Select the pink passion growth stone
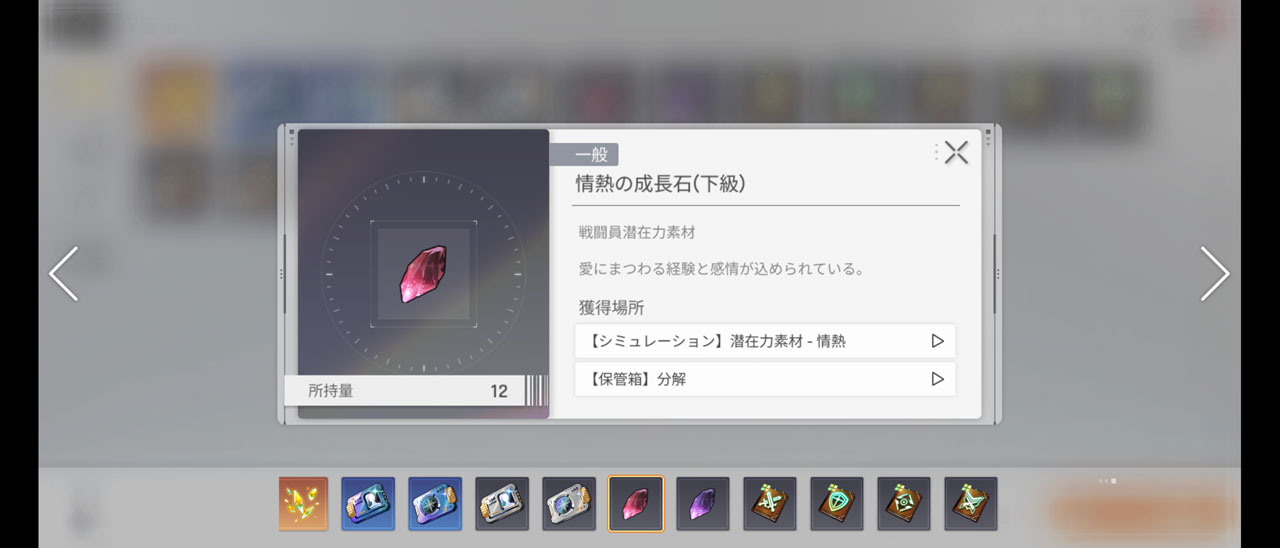 636,504
